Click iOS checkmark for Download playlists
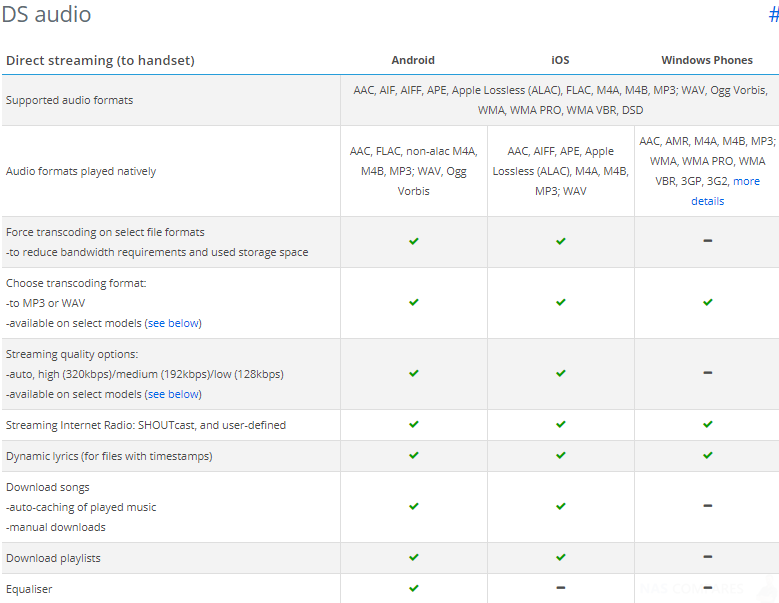779x603 pixels. 560,558
